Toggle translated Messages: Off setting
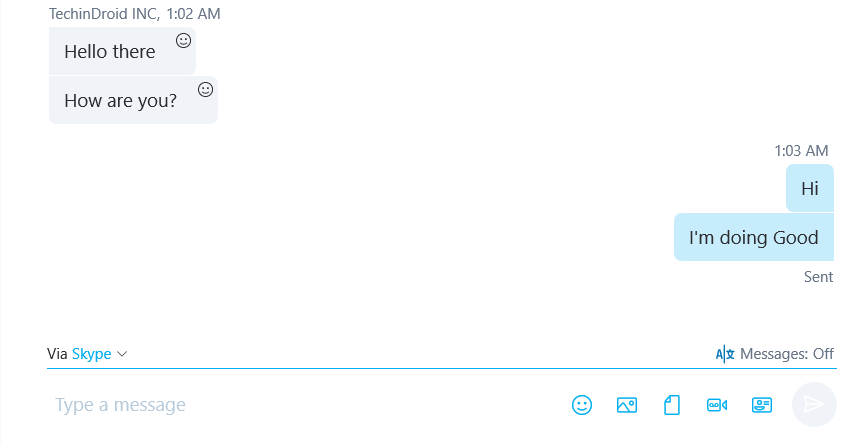Image resolution: width=865 pixels, height=444 pixels. 787,354
